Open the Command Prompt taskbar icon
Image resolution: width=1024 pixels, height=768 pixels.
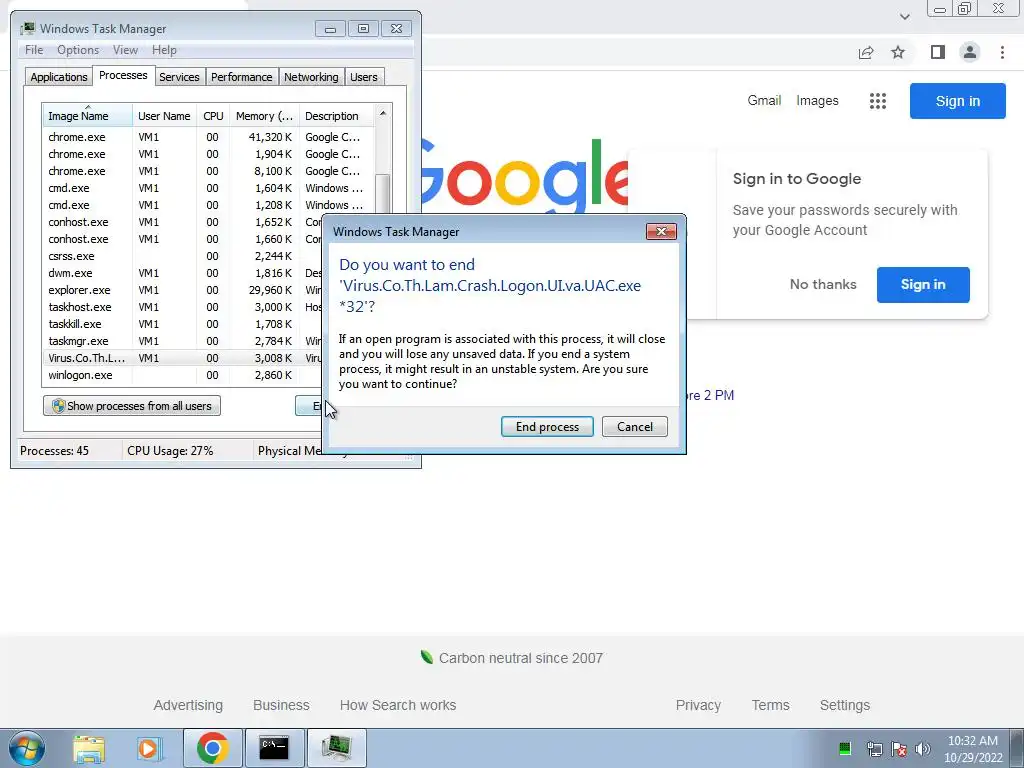[274, 748]
